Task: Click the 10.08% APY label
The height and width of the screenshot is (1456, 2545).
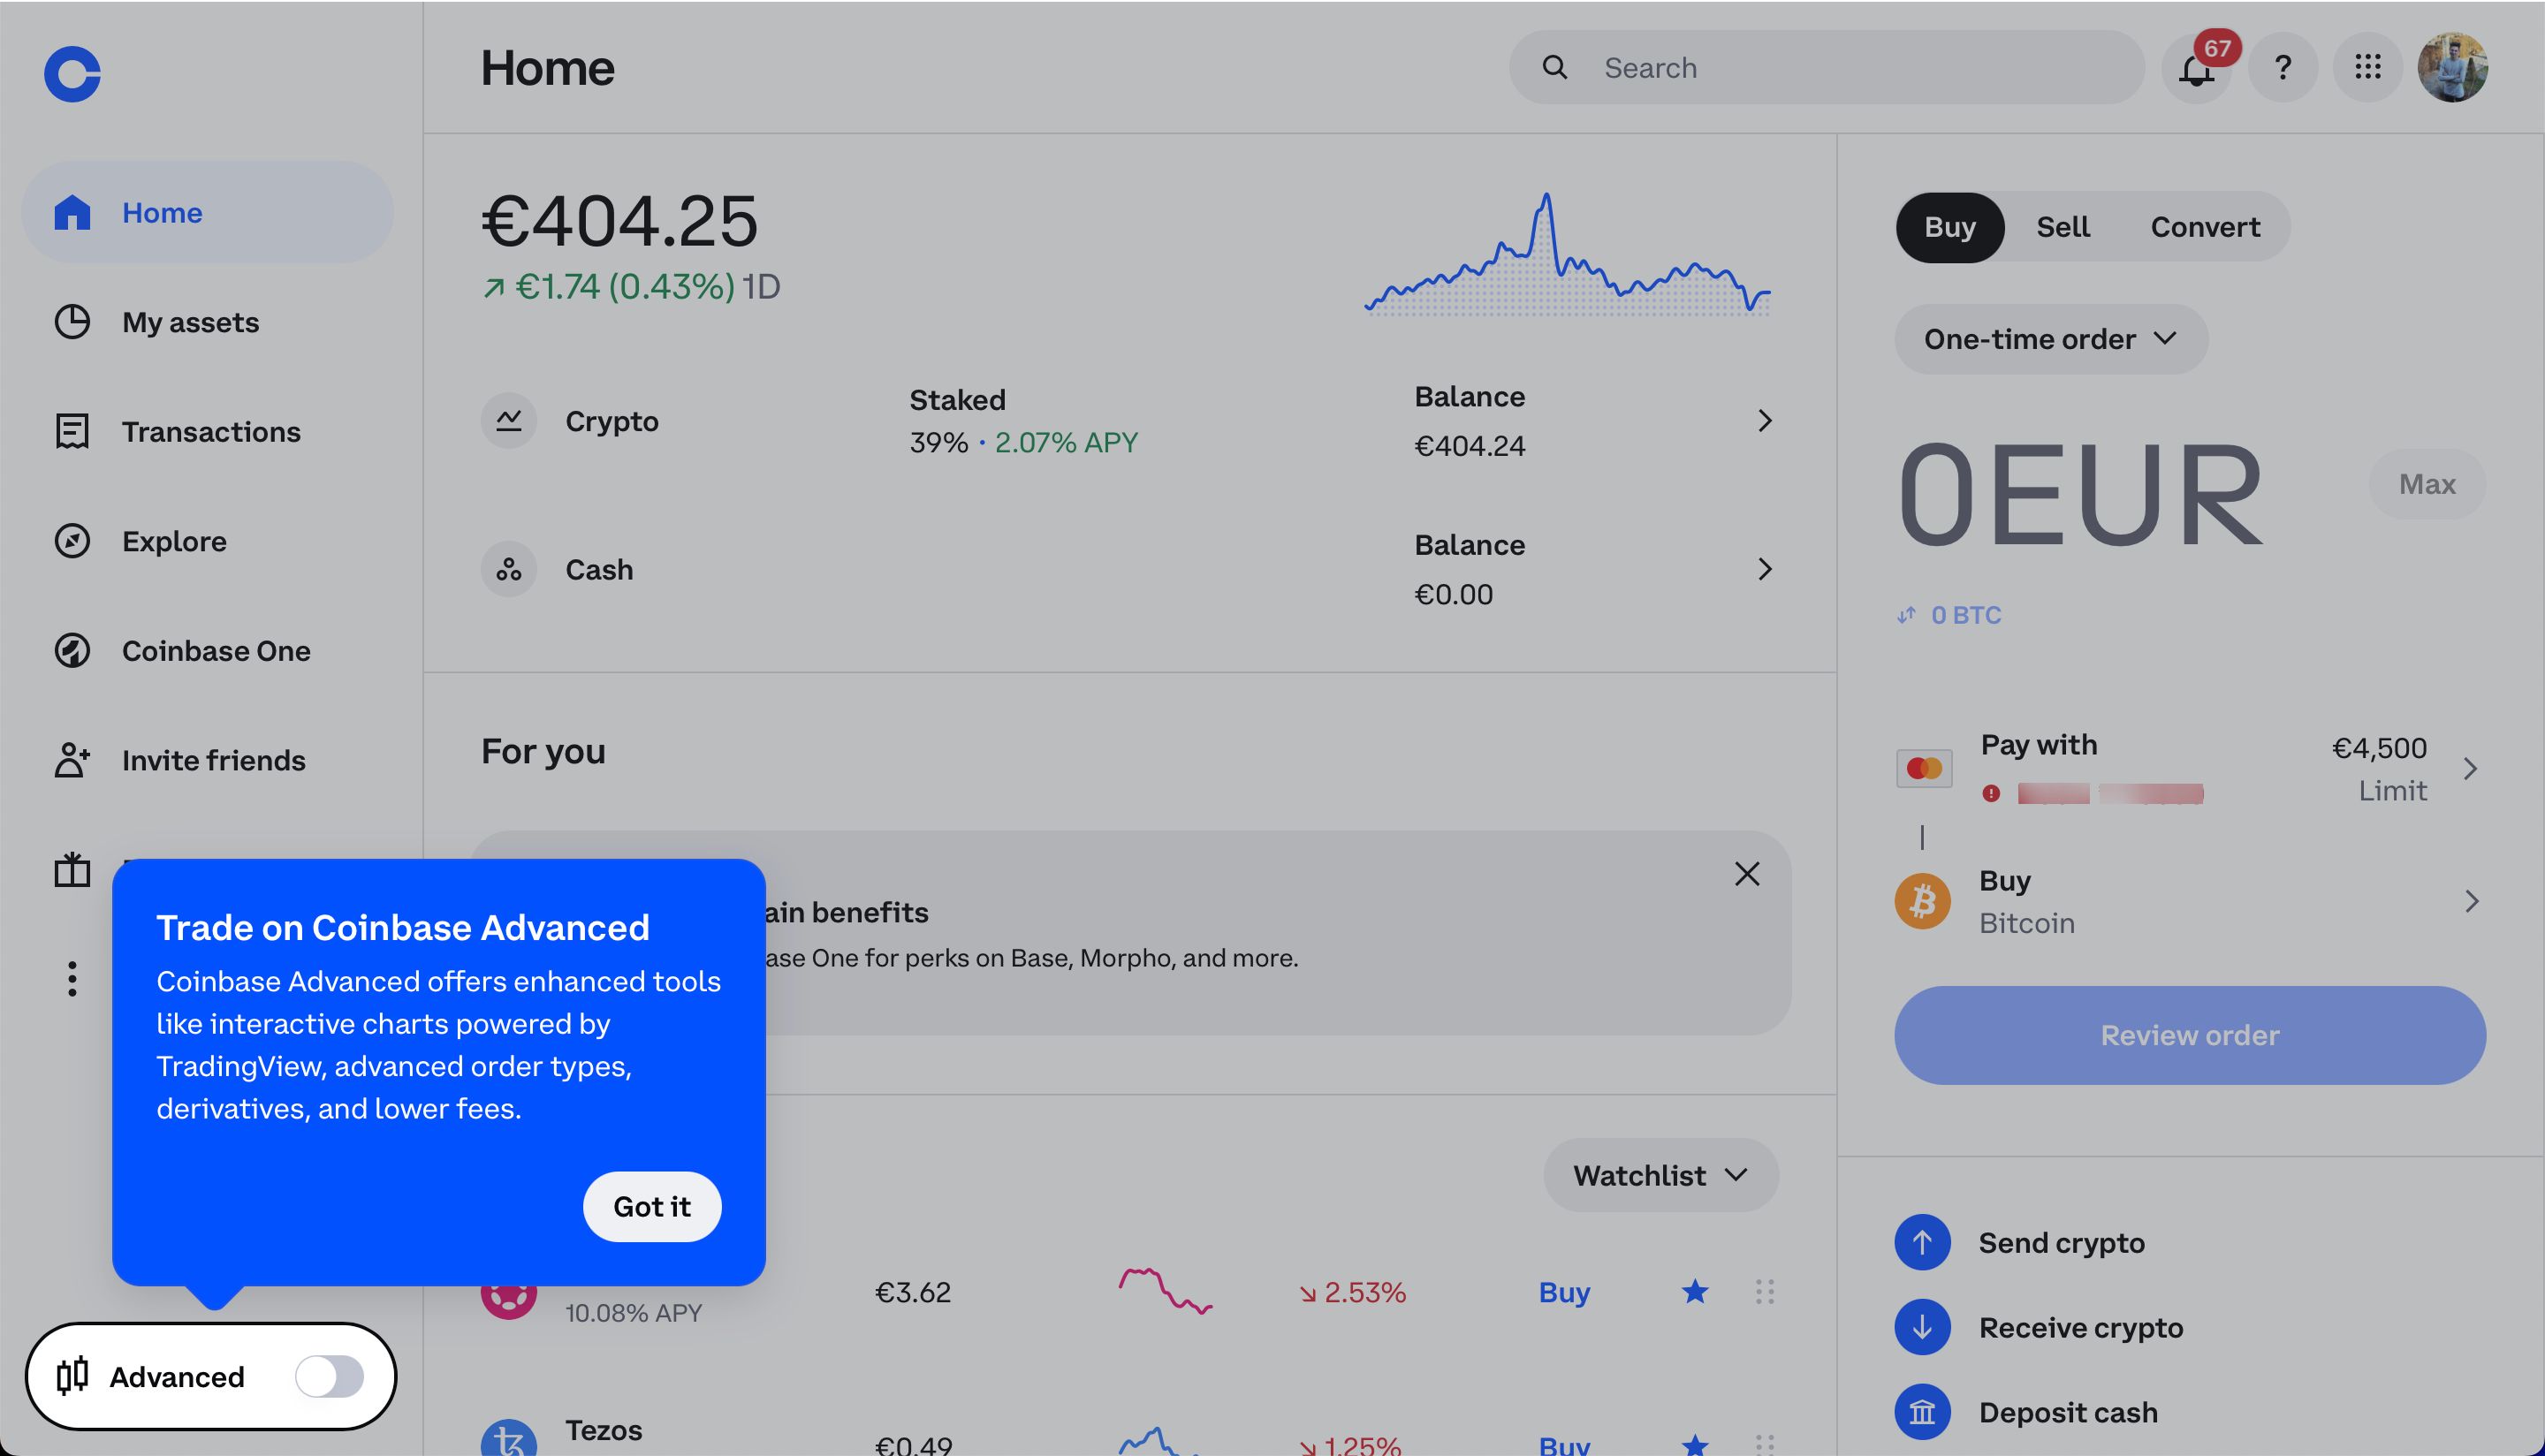Action: [x=633, y=1312]
